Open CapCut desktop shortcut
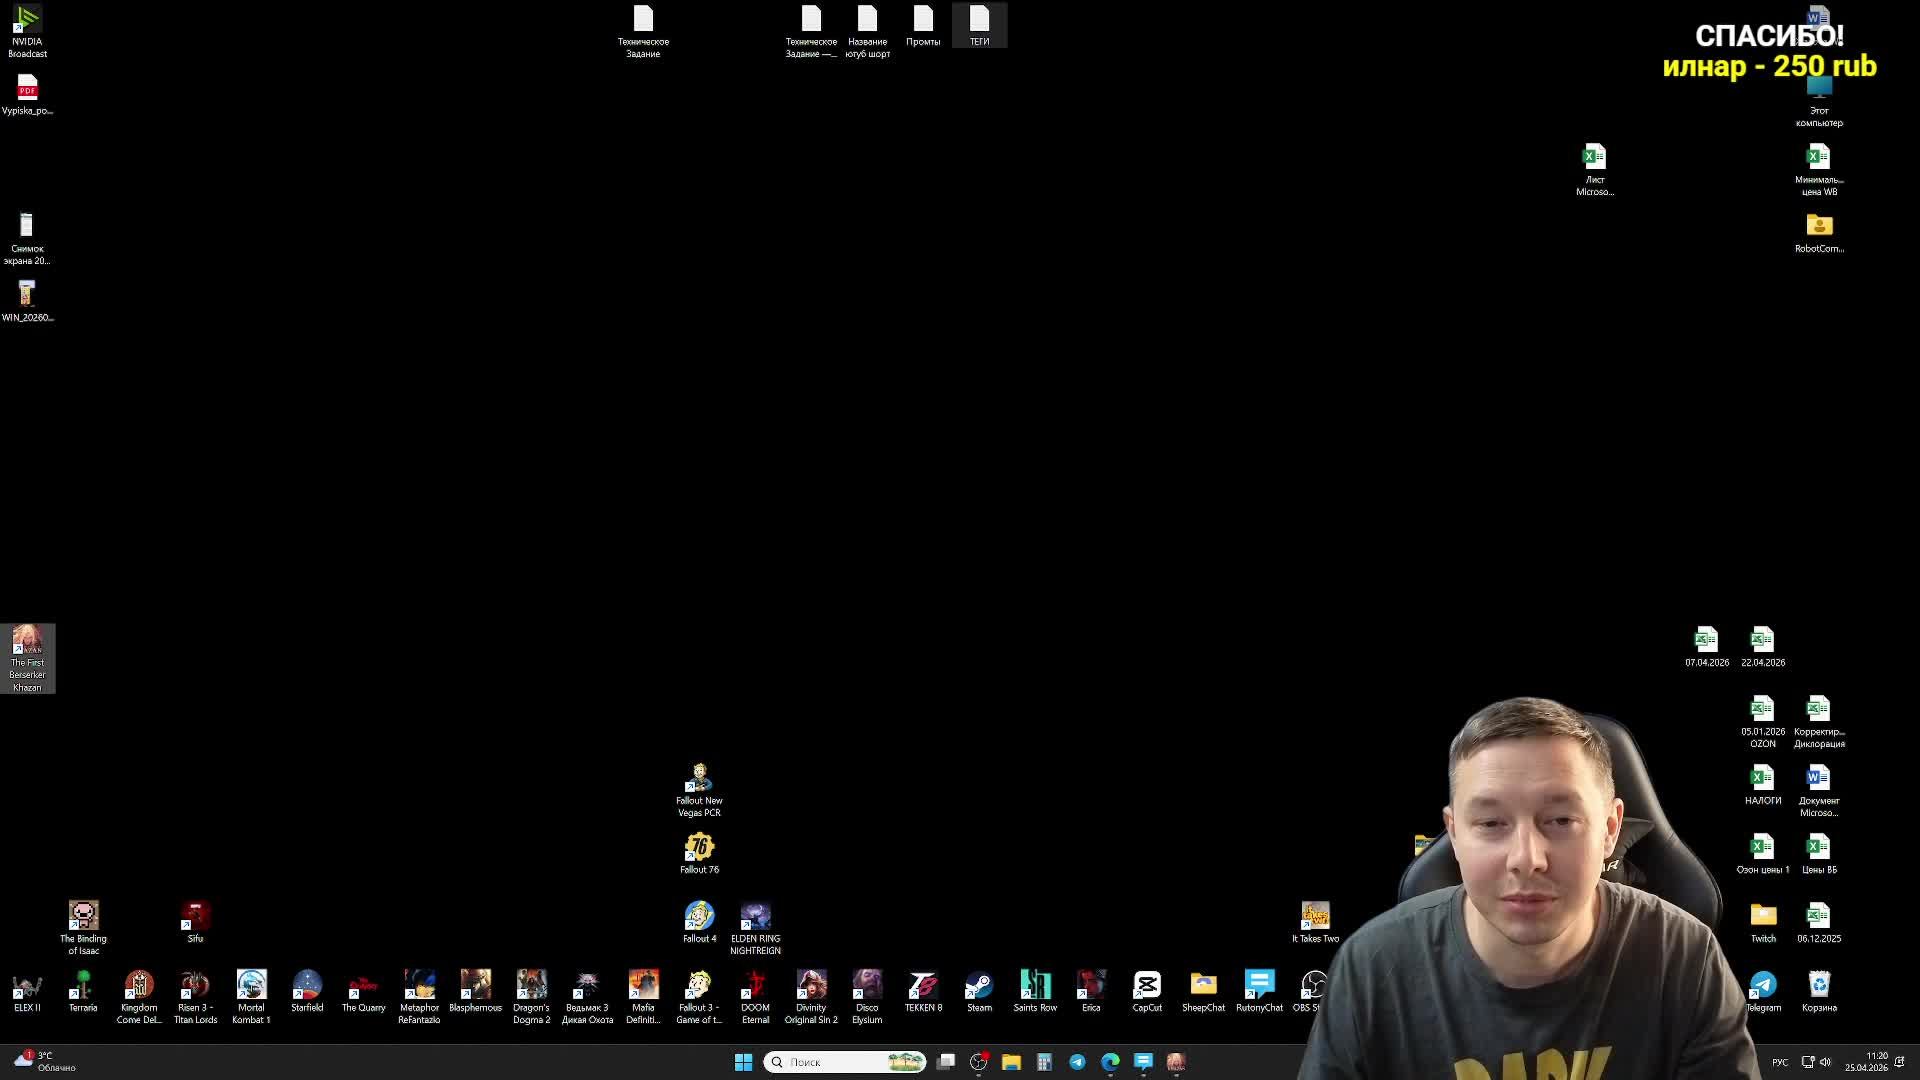 (1147, 987)
